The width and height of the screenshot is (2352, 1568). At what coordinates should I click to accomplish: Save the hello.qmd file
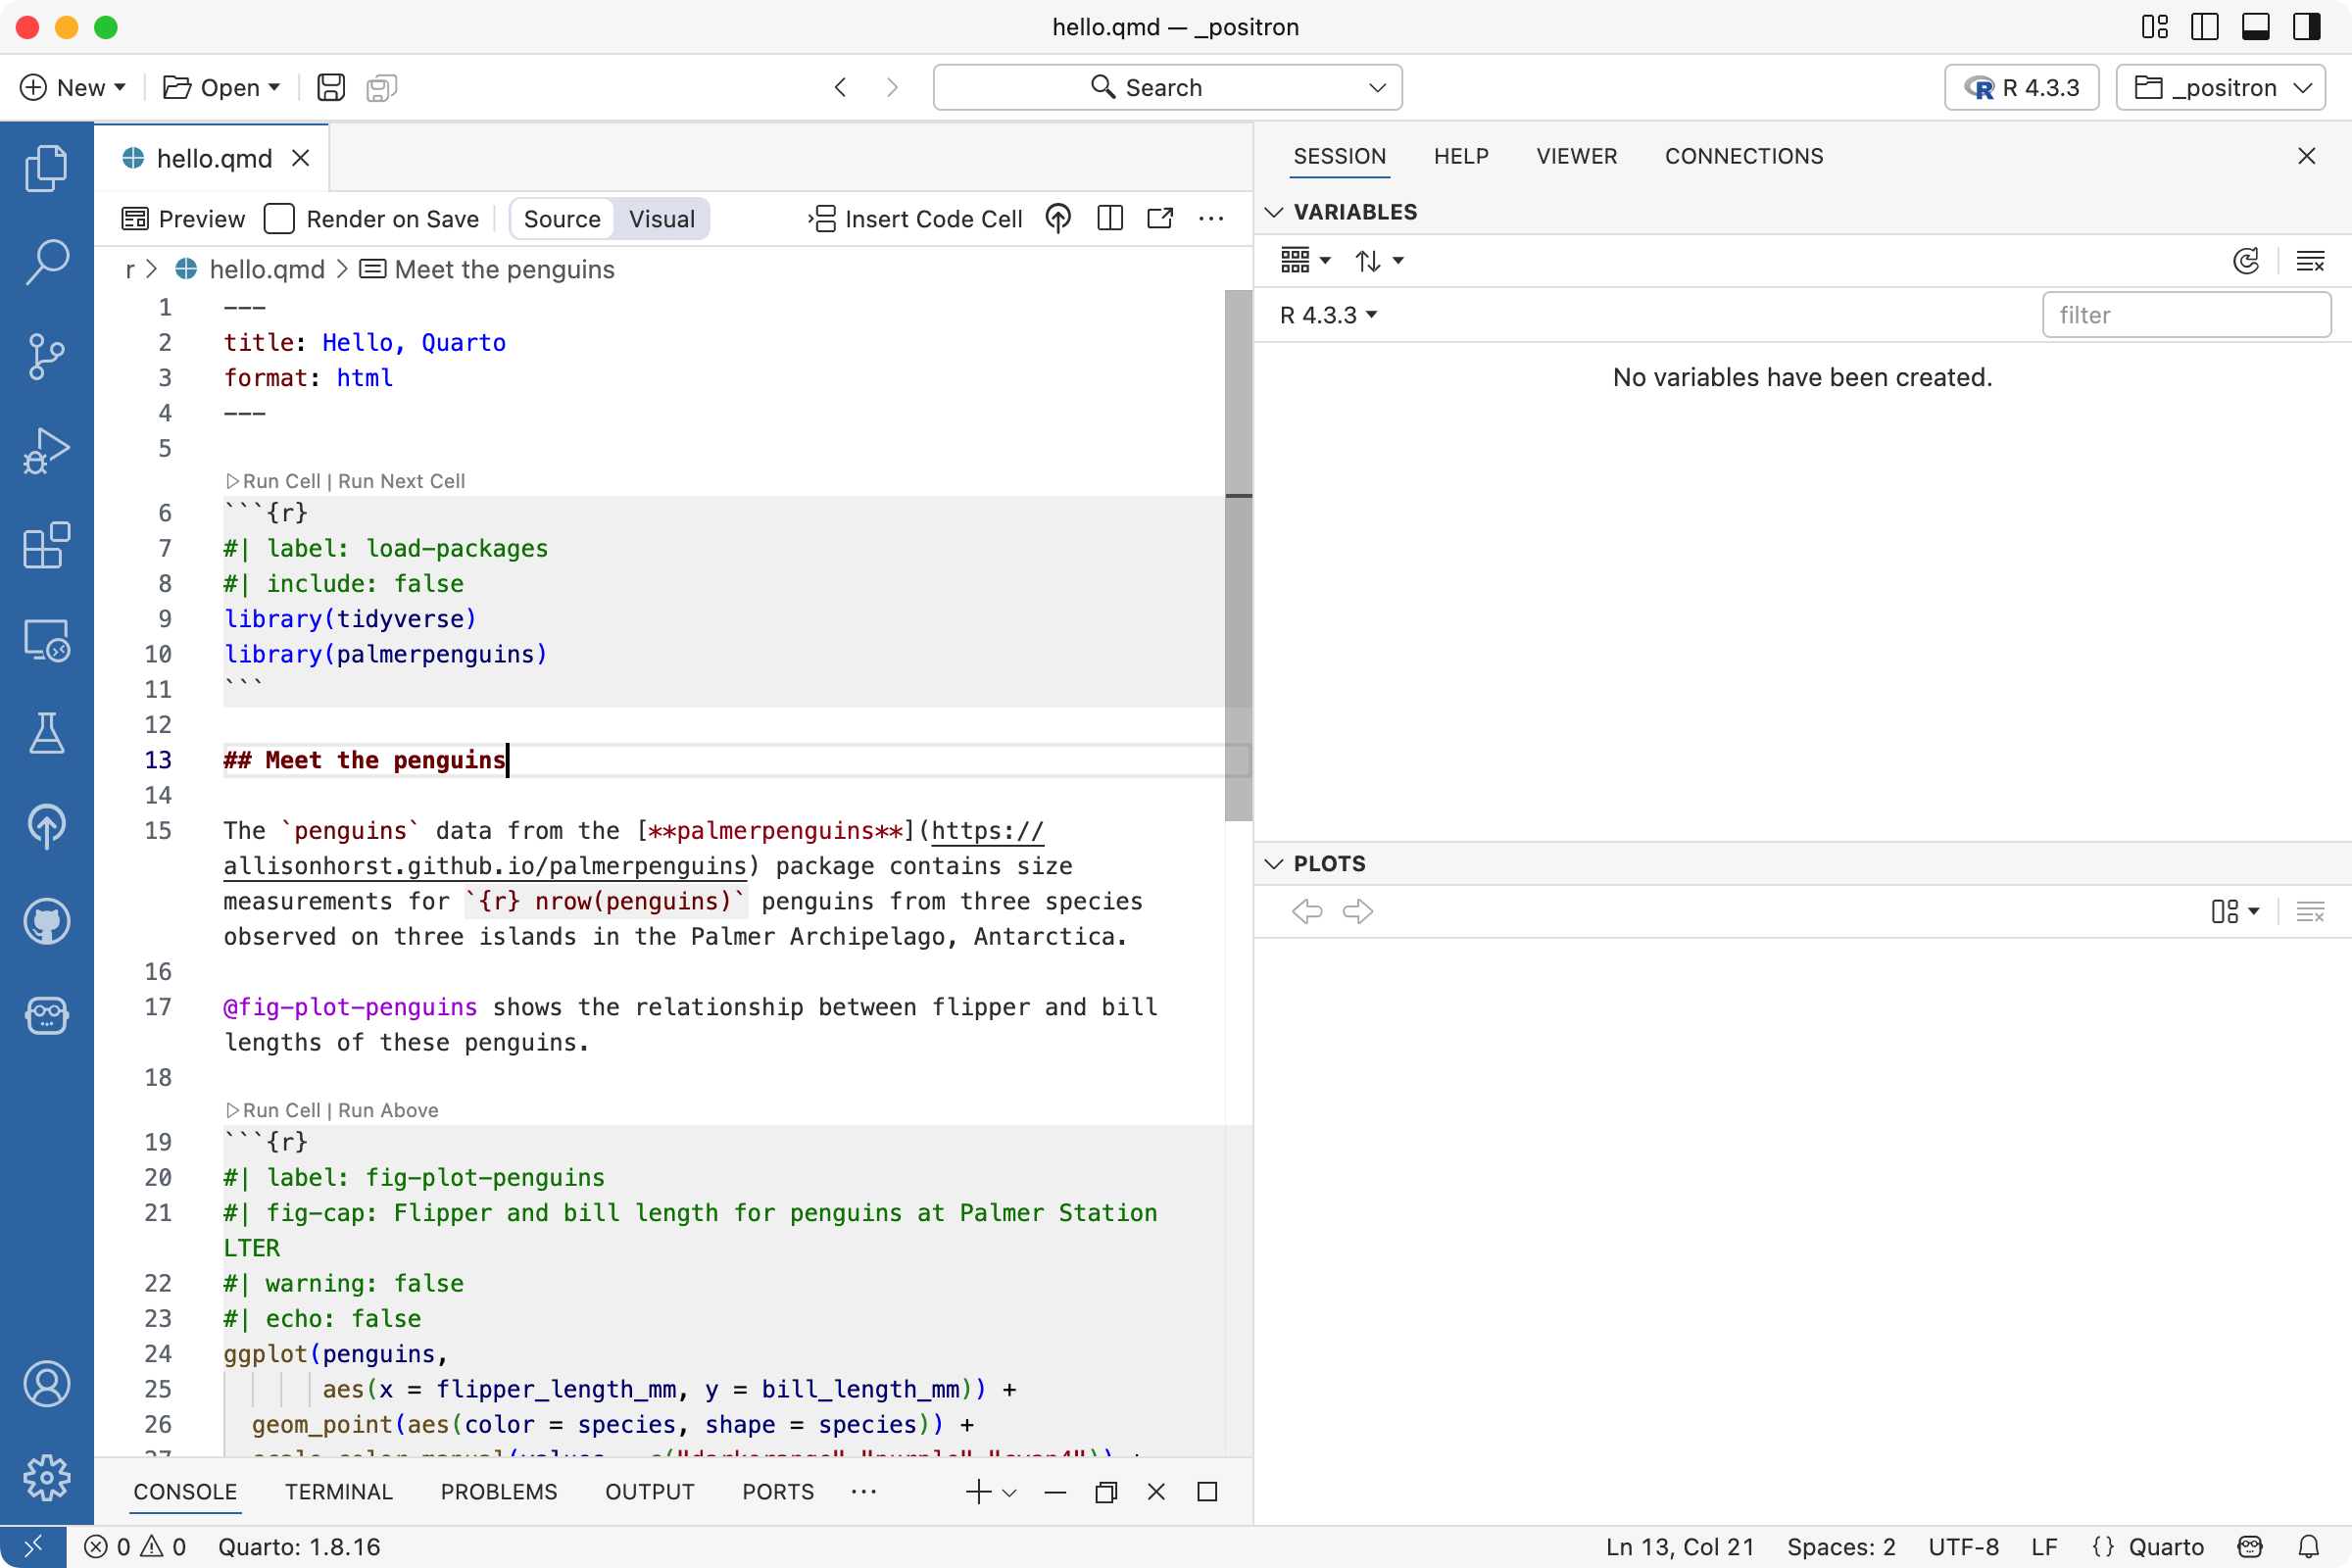click(330, 87)
